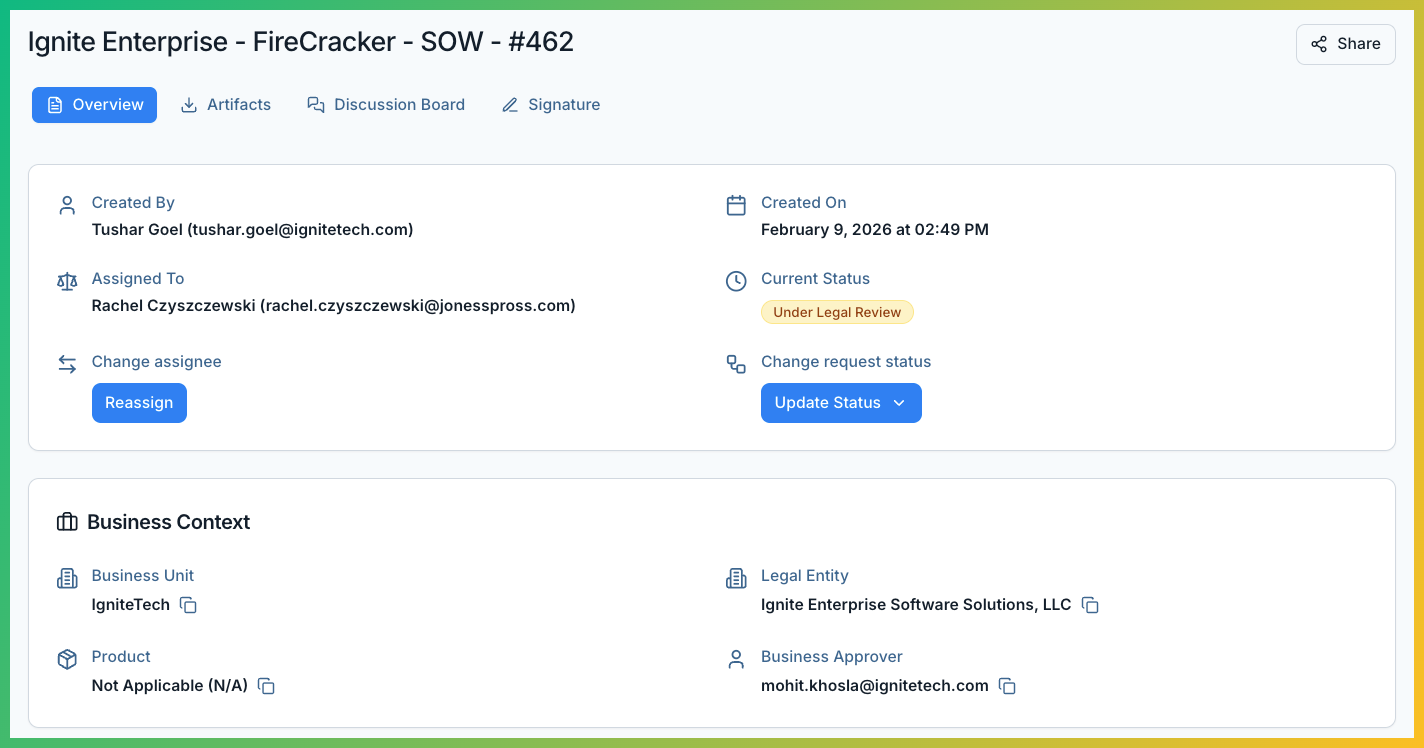
Task: Click the briefcase icon by Business Context
Action: click(67, 522)
